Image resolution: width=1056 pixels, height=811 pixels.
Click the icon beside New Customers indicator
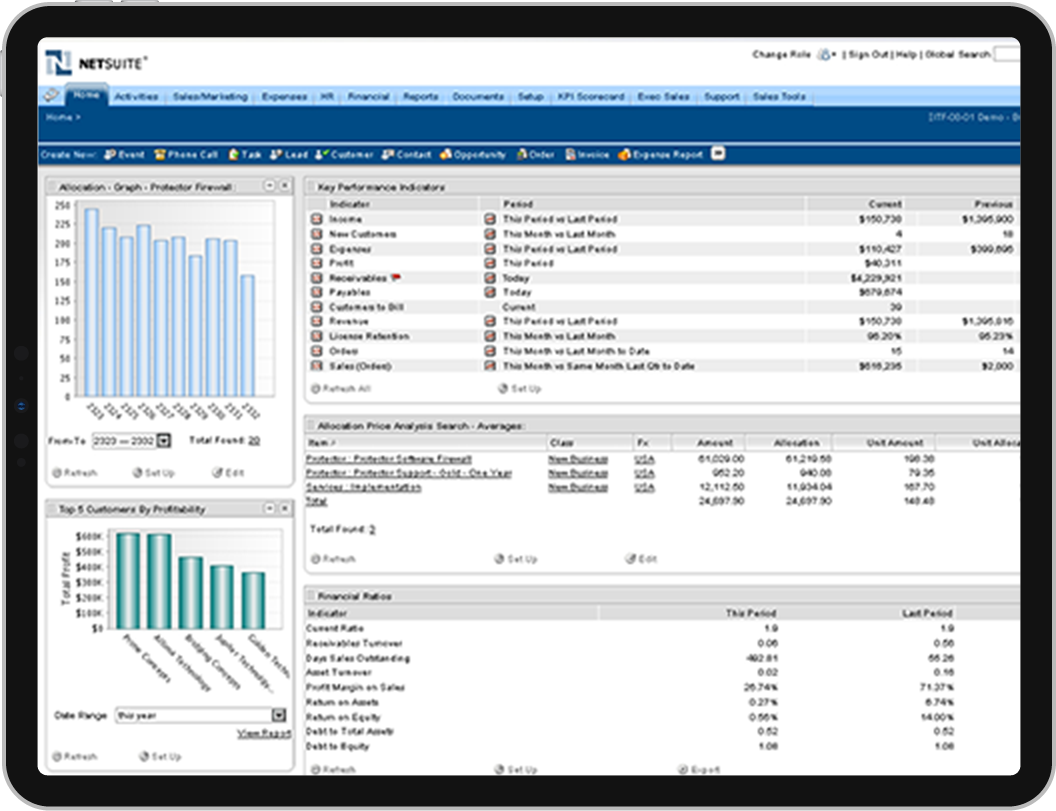(x=317, y=234)
